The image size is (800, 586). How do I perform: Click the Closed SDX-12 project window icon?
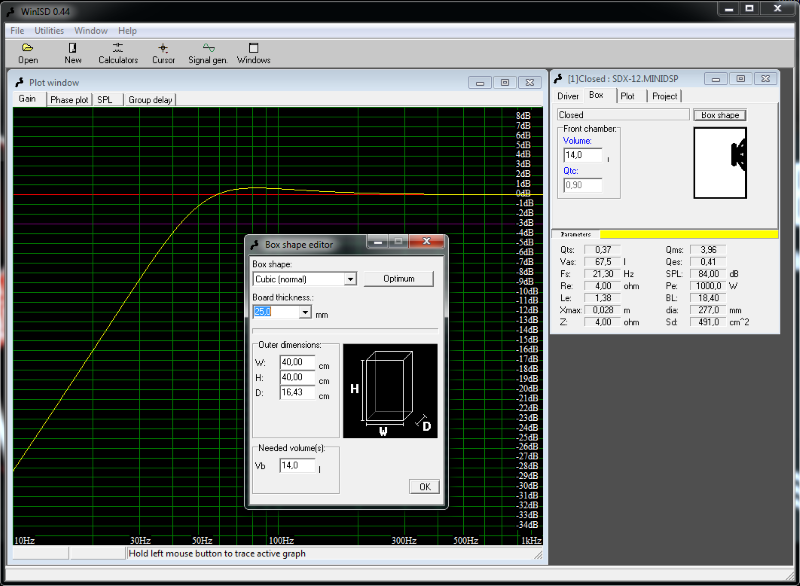coord(559,79)
